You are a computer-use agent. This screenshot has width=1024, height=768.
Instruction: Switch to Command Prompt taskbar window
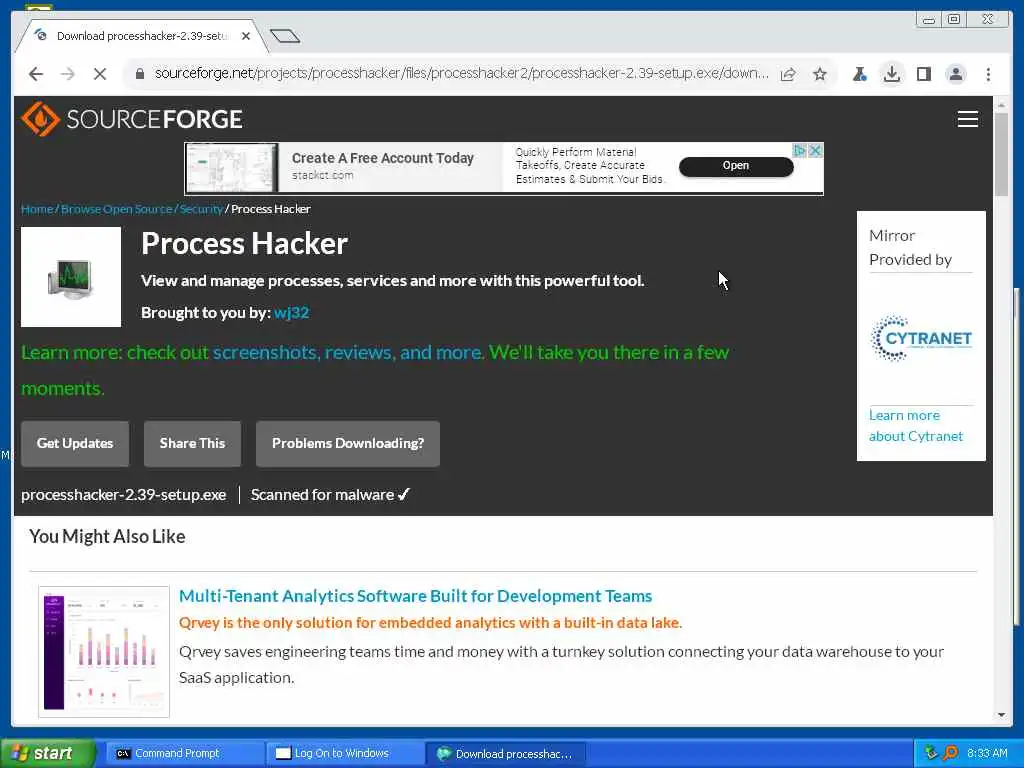[183, 754]
